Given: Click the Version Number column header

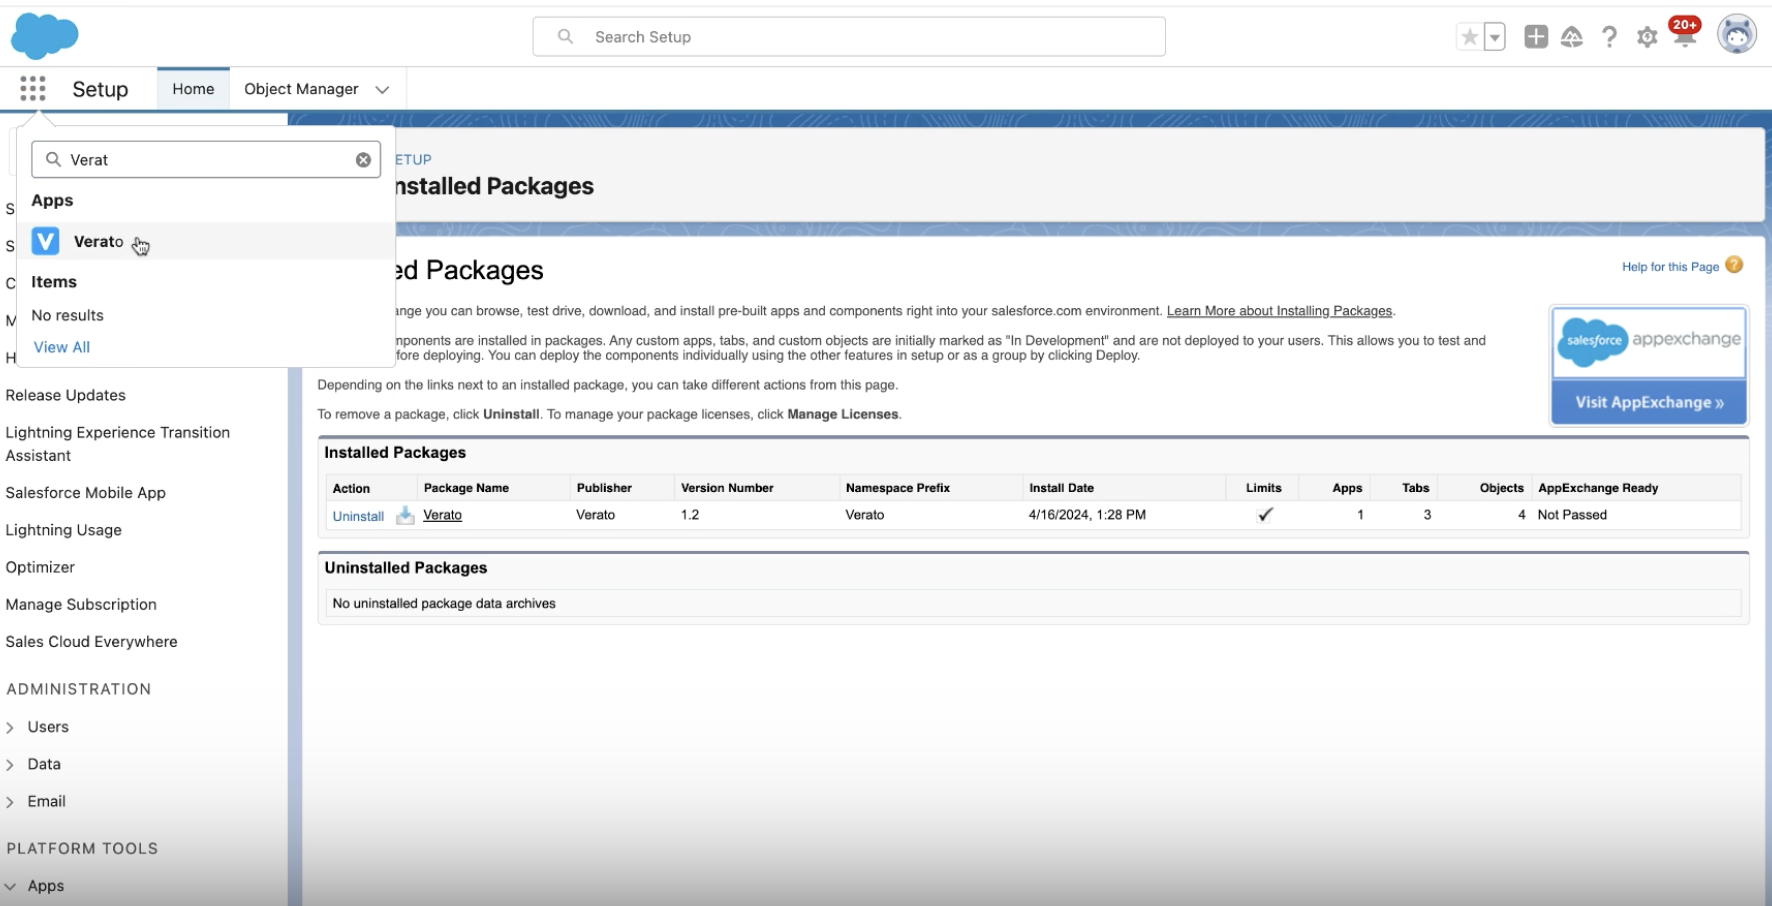Looking at the screenshot, I should (727, 488).
